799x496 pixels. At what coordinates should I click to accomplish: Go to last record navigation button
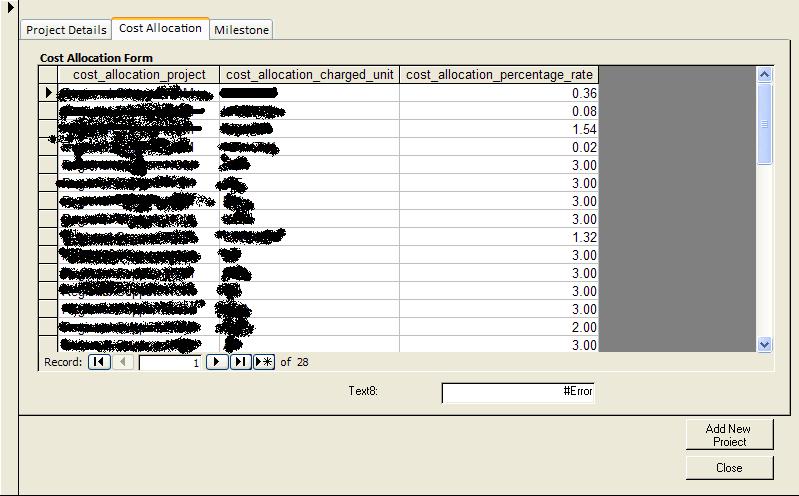point(241,362)
